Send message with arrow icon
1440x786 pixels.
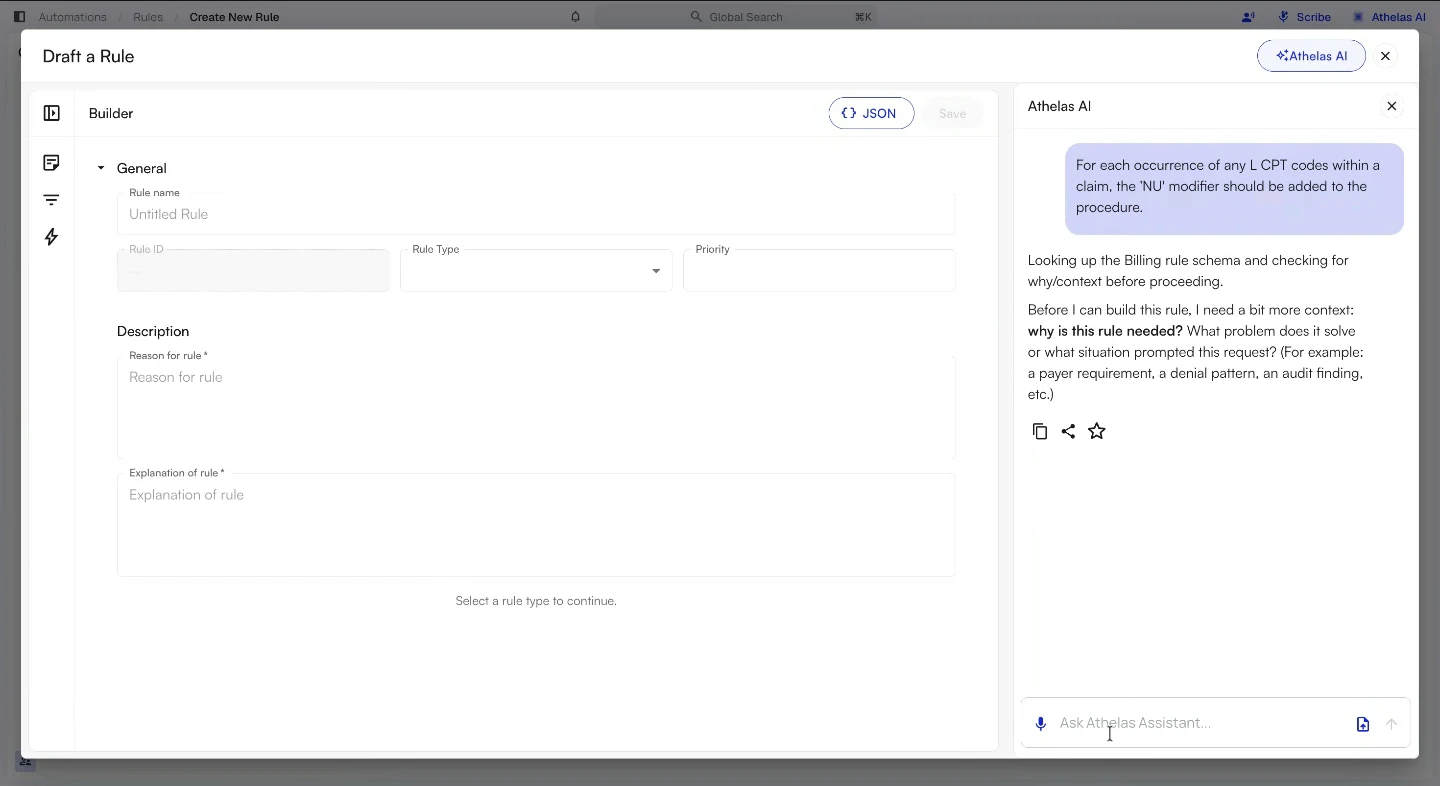point(1391,724)
